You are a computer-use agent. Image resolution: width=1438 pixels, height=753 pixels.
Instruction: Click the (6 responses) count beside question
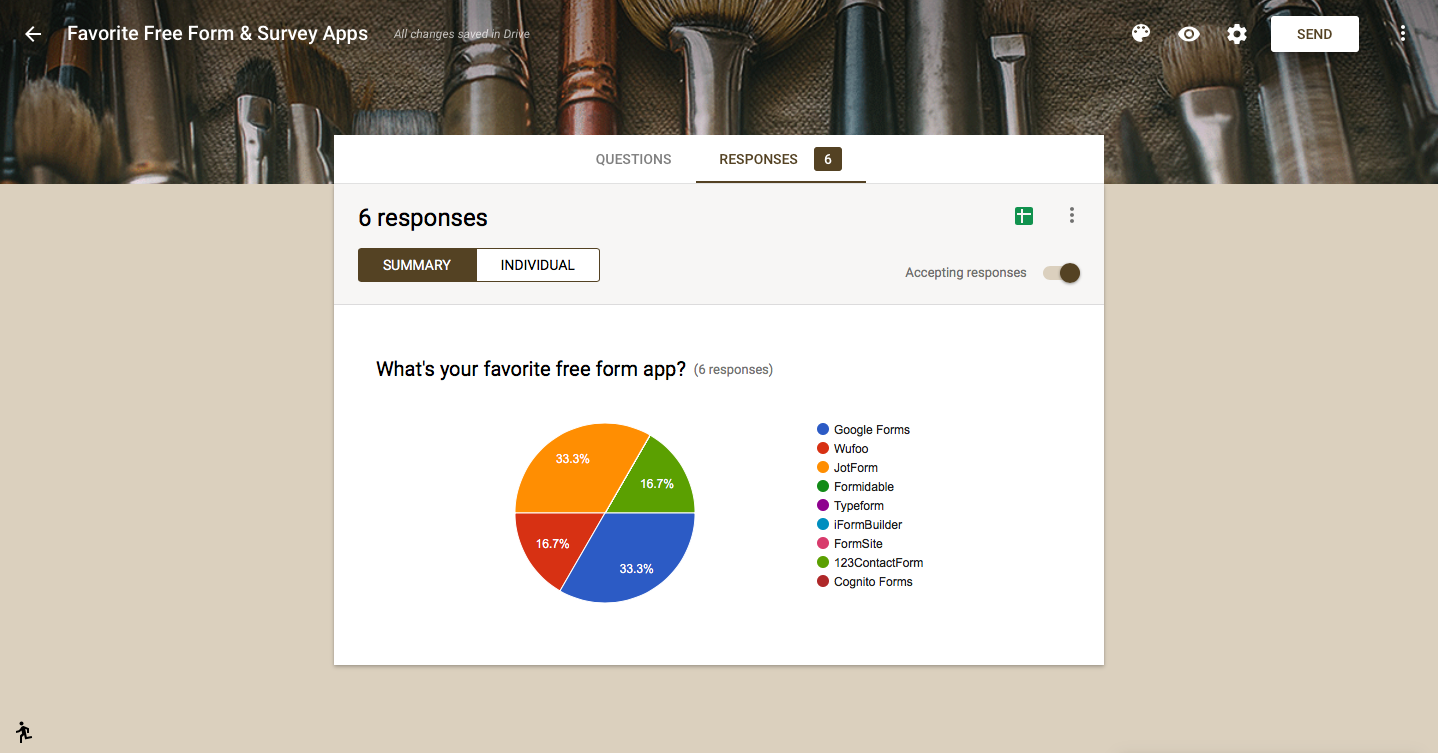[733, 370]
